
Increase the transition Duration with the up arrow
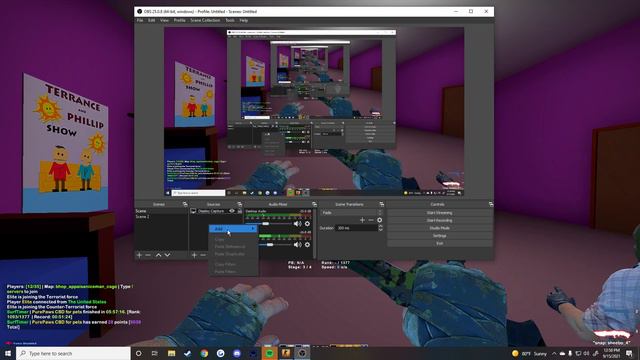(x=381, y=227)
